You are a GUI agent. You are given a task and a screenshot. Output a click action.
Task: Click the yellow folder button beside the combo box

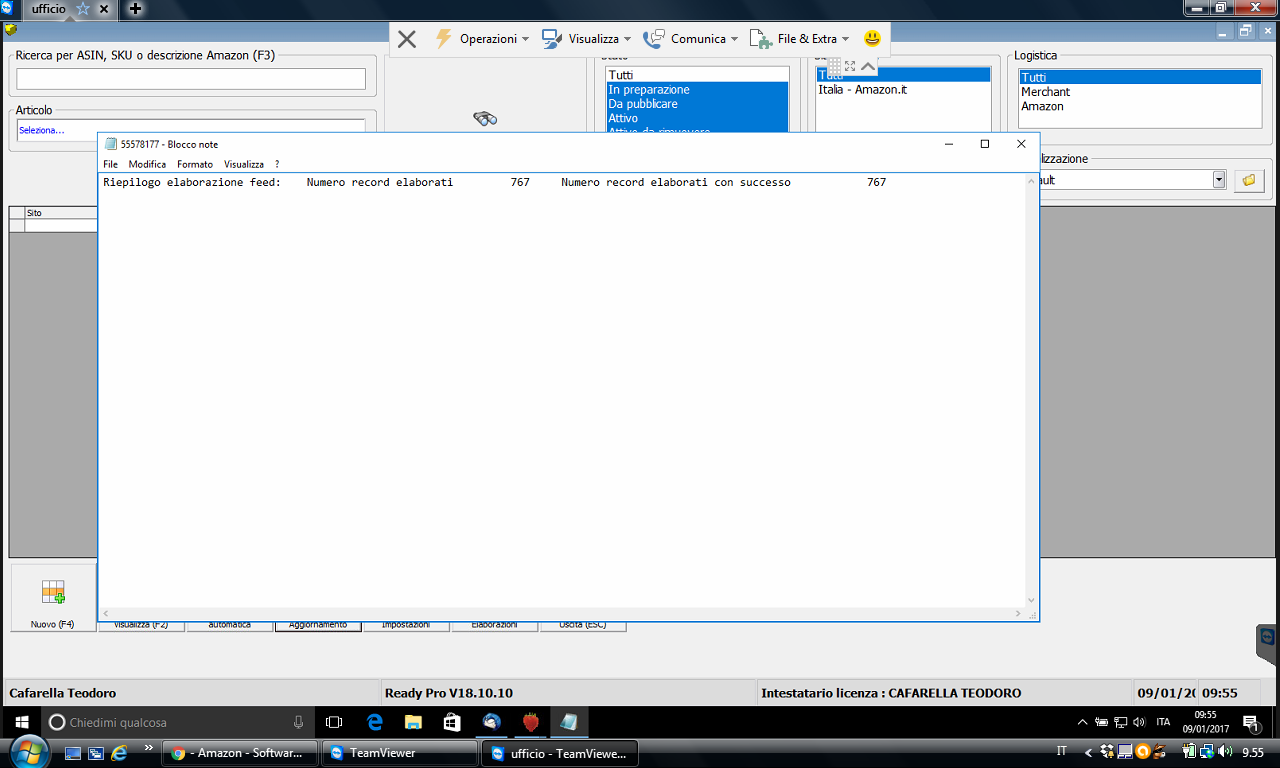[1249, 181]
